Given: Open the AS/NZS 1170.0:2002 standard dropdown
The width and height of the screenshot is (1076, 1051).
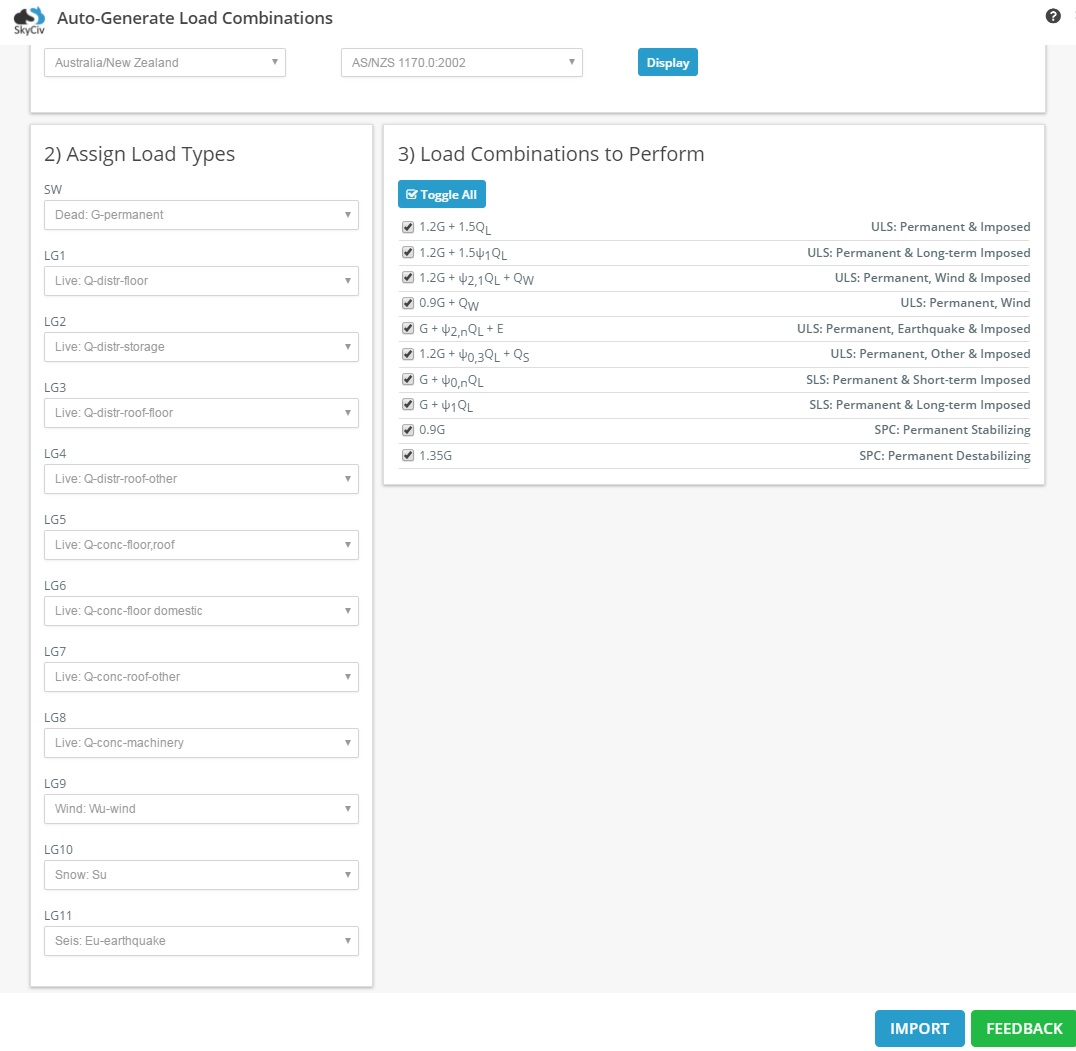Looking at the screenshot, I should coord(462,62).
